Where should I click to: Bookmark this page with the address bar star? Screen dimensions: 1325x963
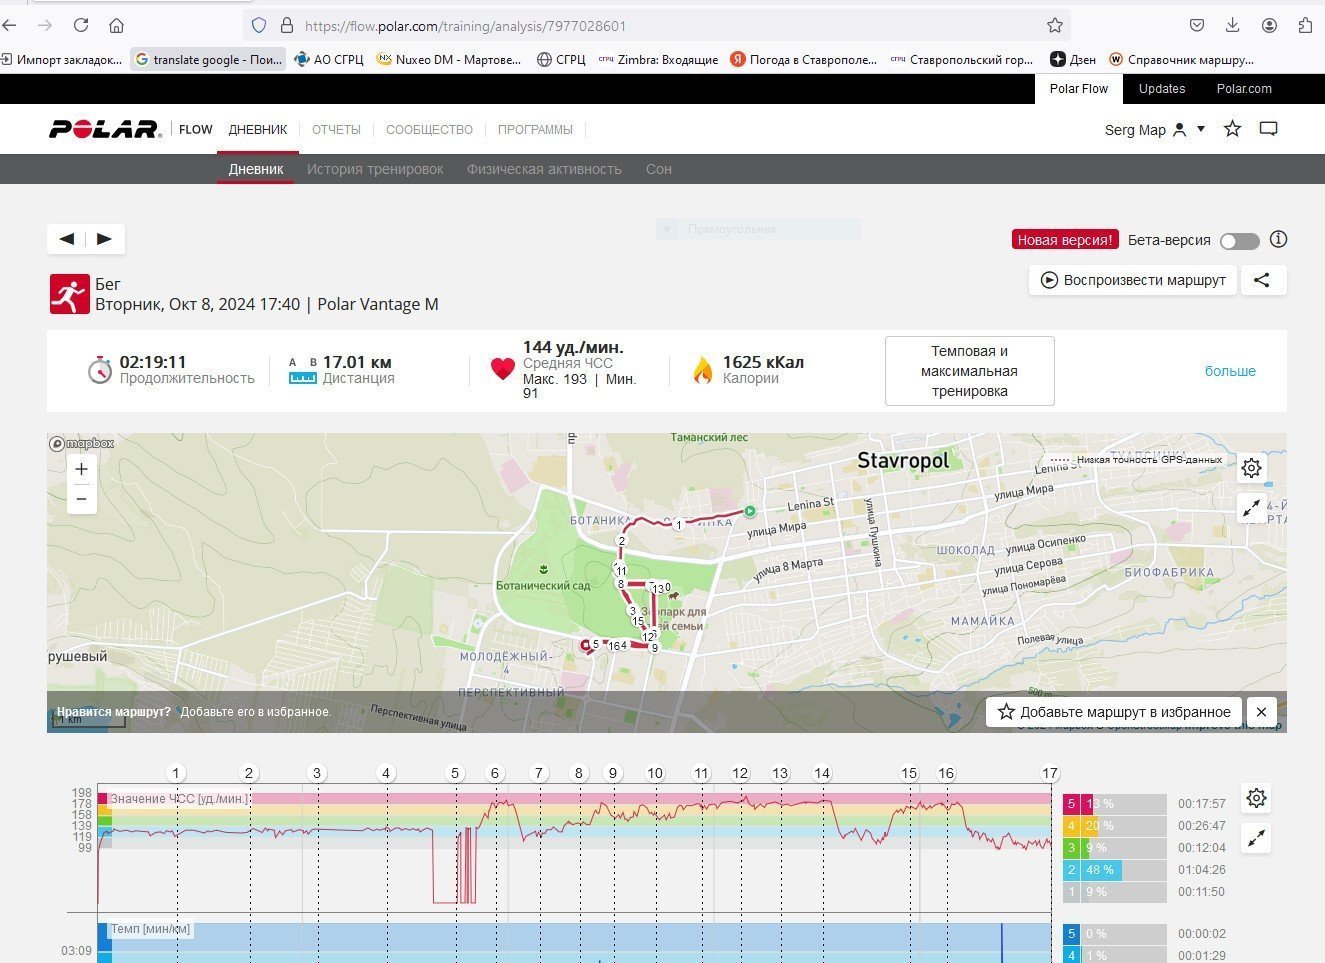pos(1055,26)
